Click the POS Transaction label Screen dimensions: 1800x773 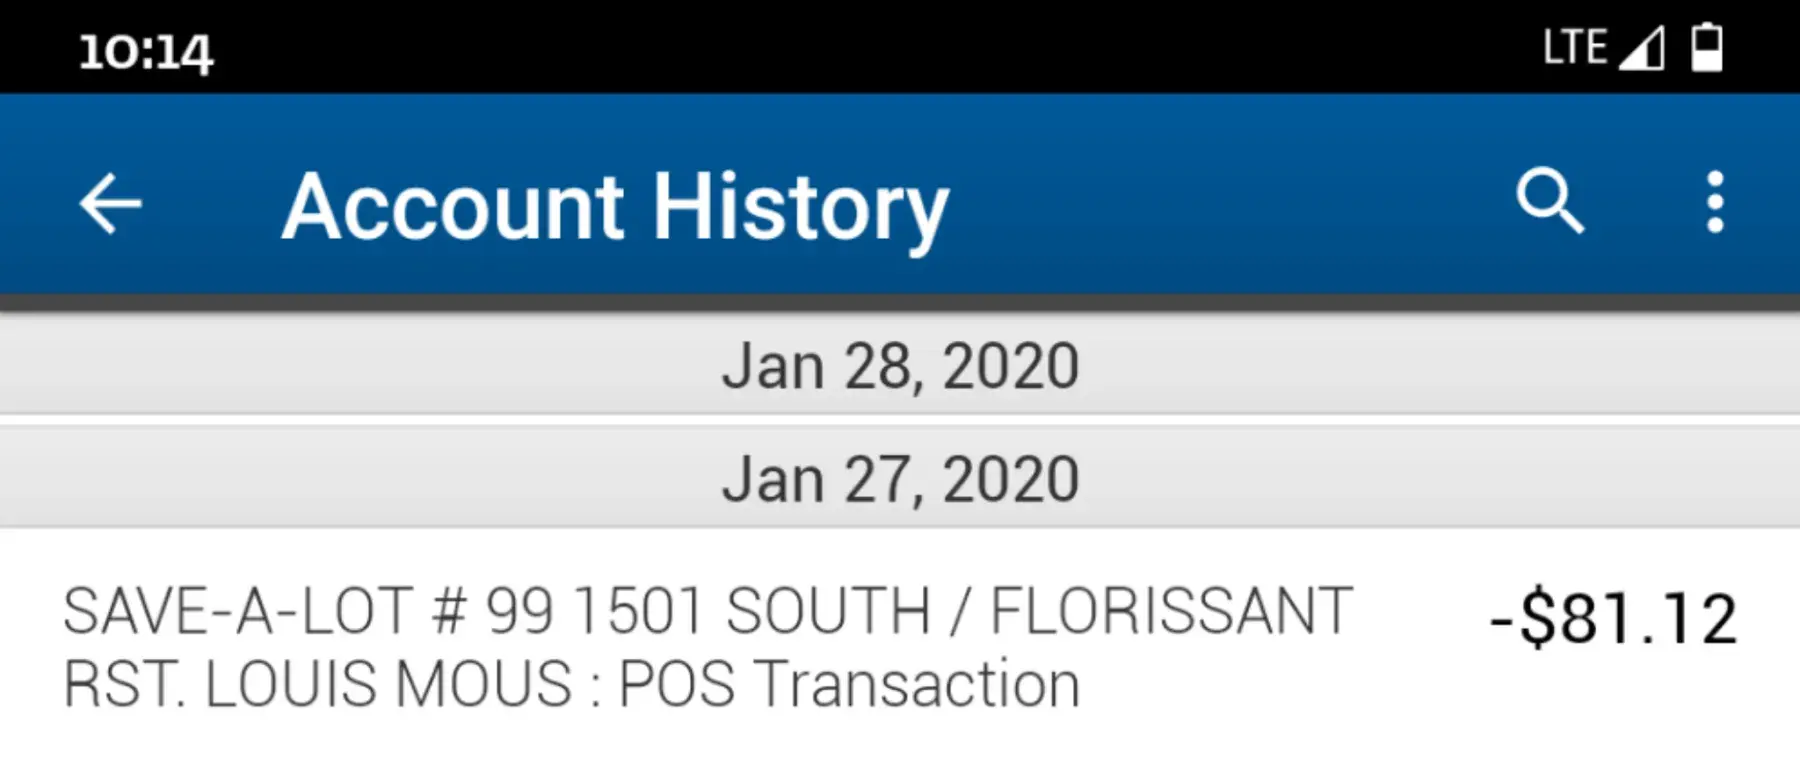tap(849, 685)
